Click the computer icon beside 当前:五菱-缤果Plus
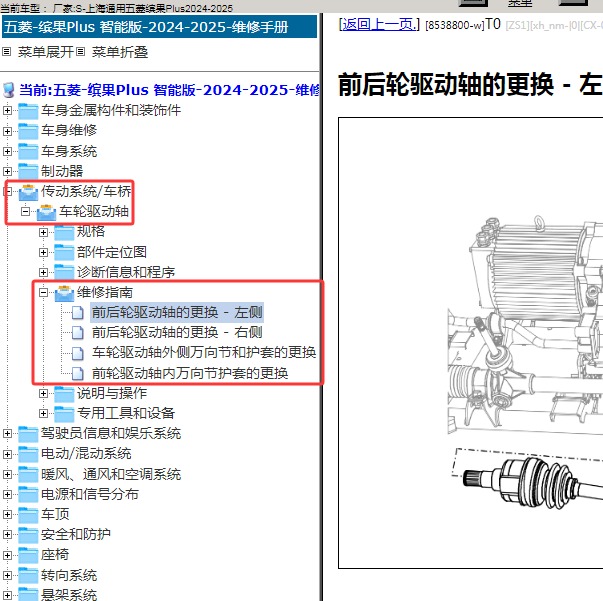Viewport: 603px width, 601px height. (x=8, y=90)
